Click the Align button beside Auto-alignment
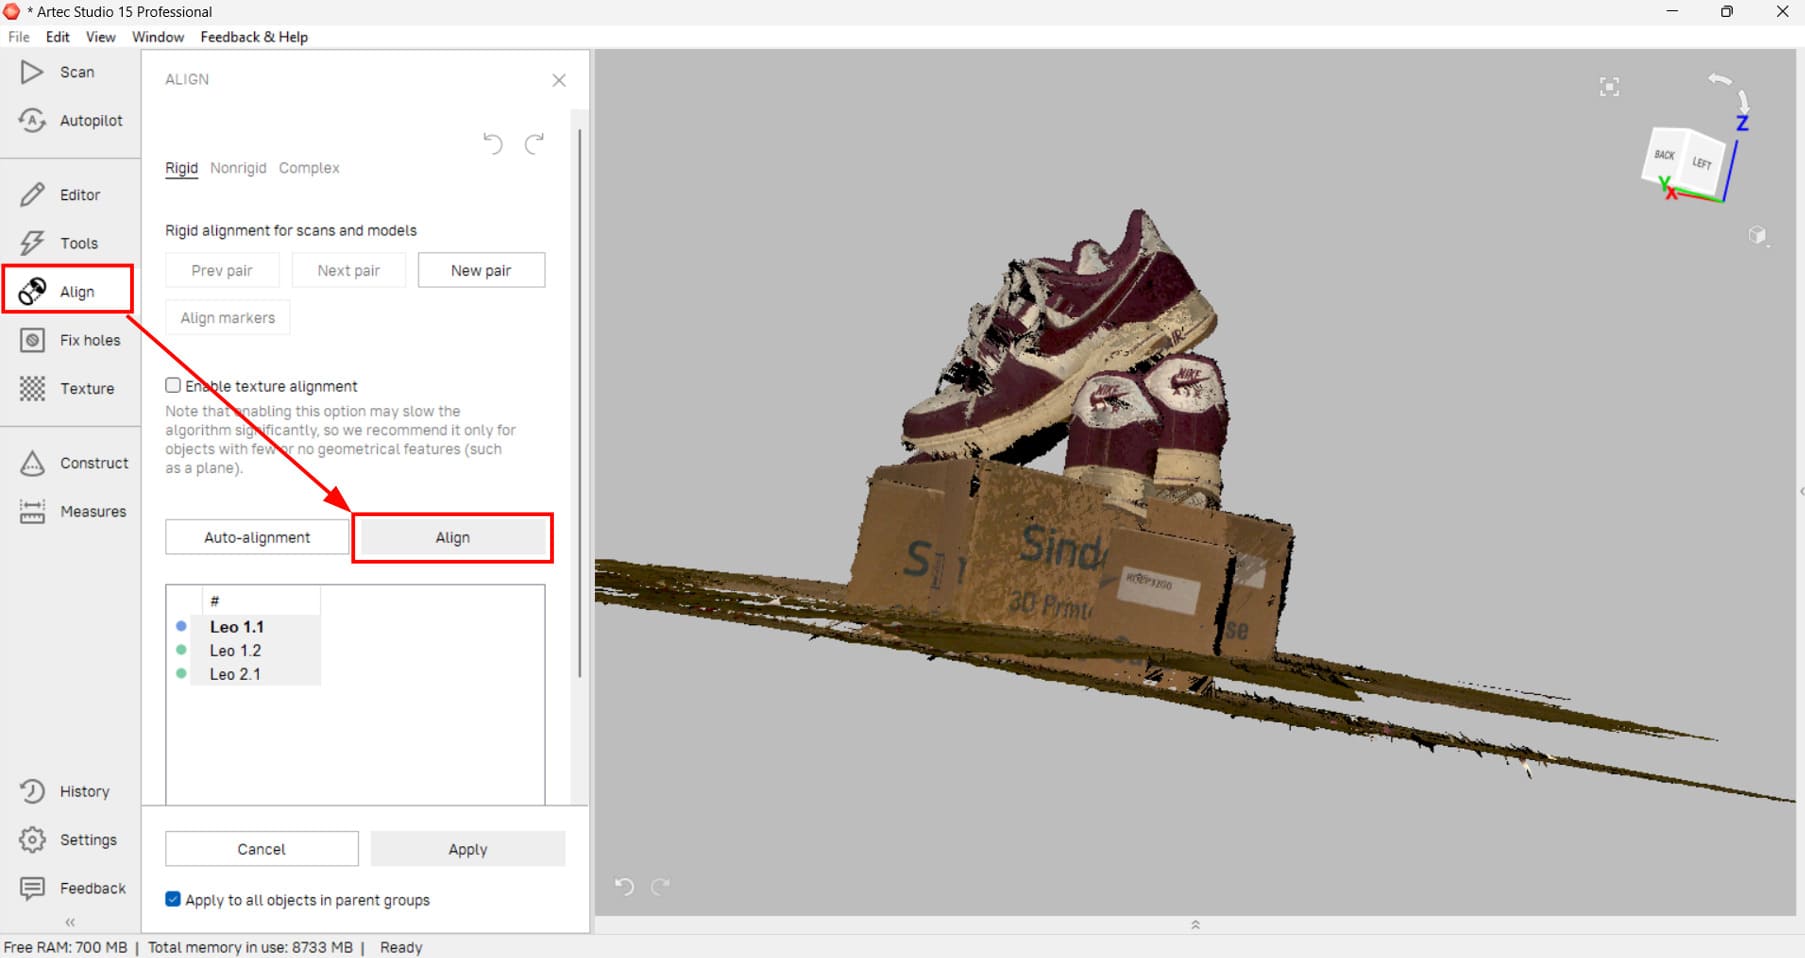1805x958 pixels. tap(453, 537)
